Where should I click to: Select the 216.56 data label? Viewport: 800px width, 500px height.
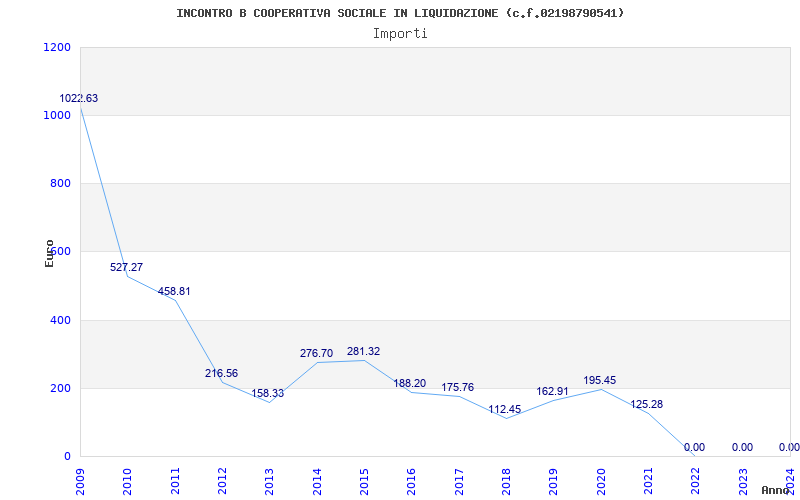[x=221, y=373]
